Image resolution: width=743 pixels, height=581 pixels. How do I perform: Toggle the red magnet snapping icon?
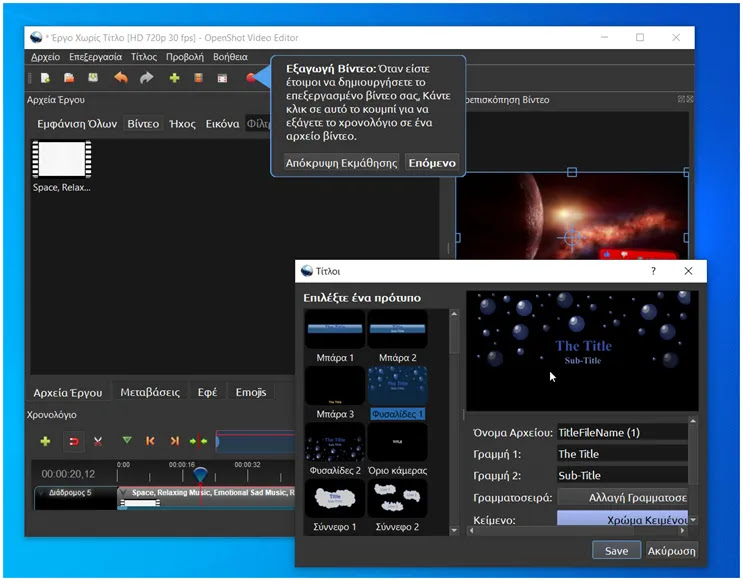tap(74, 442)
